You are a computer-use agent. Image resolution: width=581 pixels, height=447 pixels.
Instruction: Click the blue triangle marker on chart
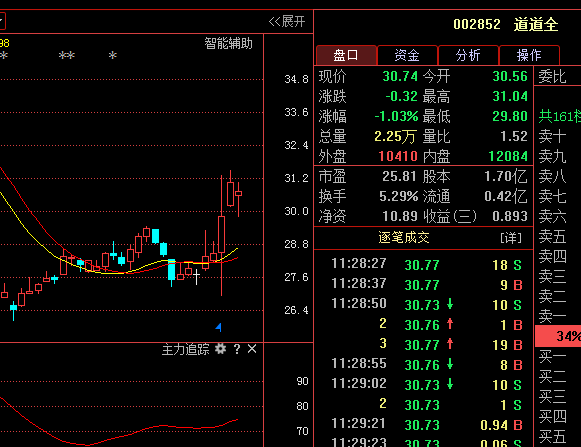pyautogui.click(x=219, y=327)
